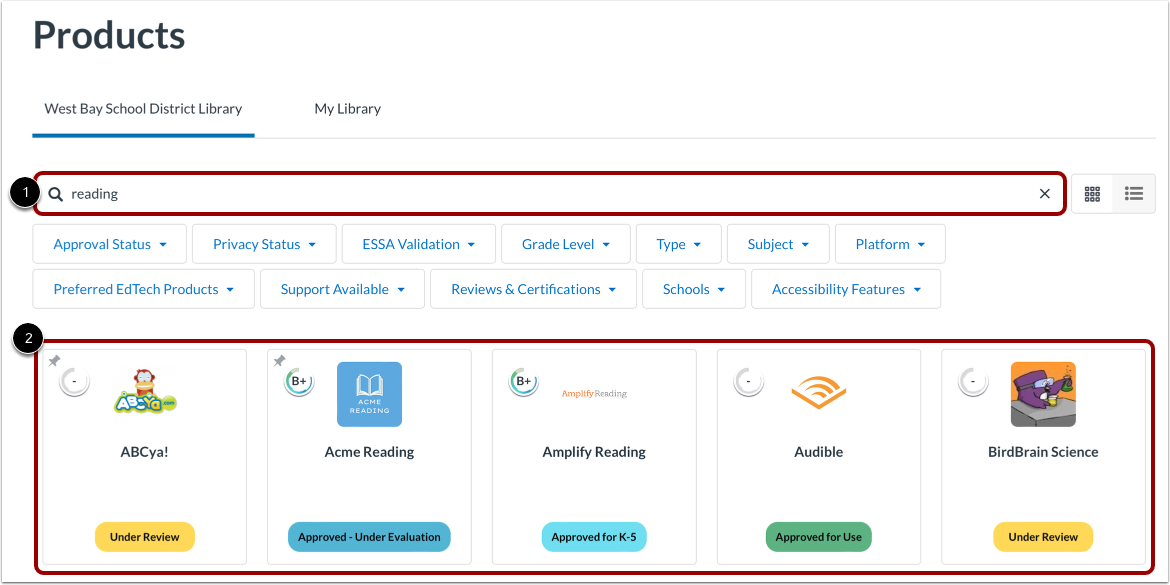Click the Acme Reading book logo
The image size is (1170, 585).
[x=369, y=394]
